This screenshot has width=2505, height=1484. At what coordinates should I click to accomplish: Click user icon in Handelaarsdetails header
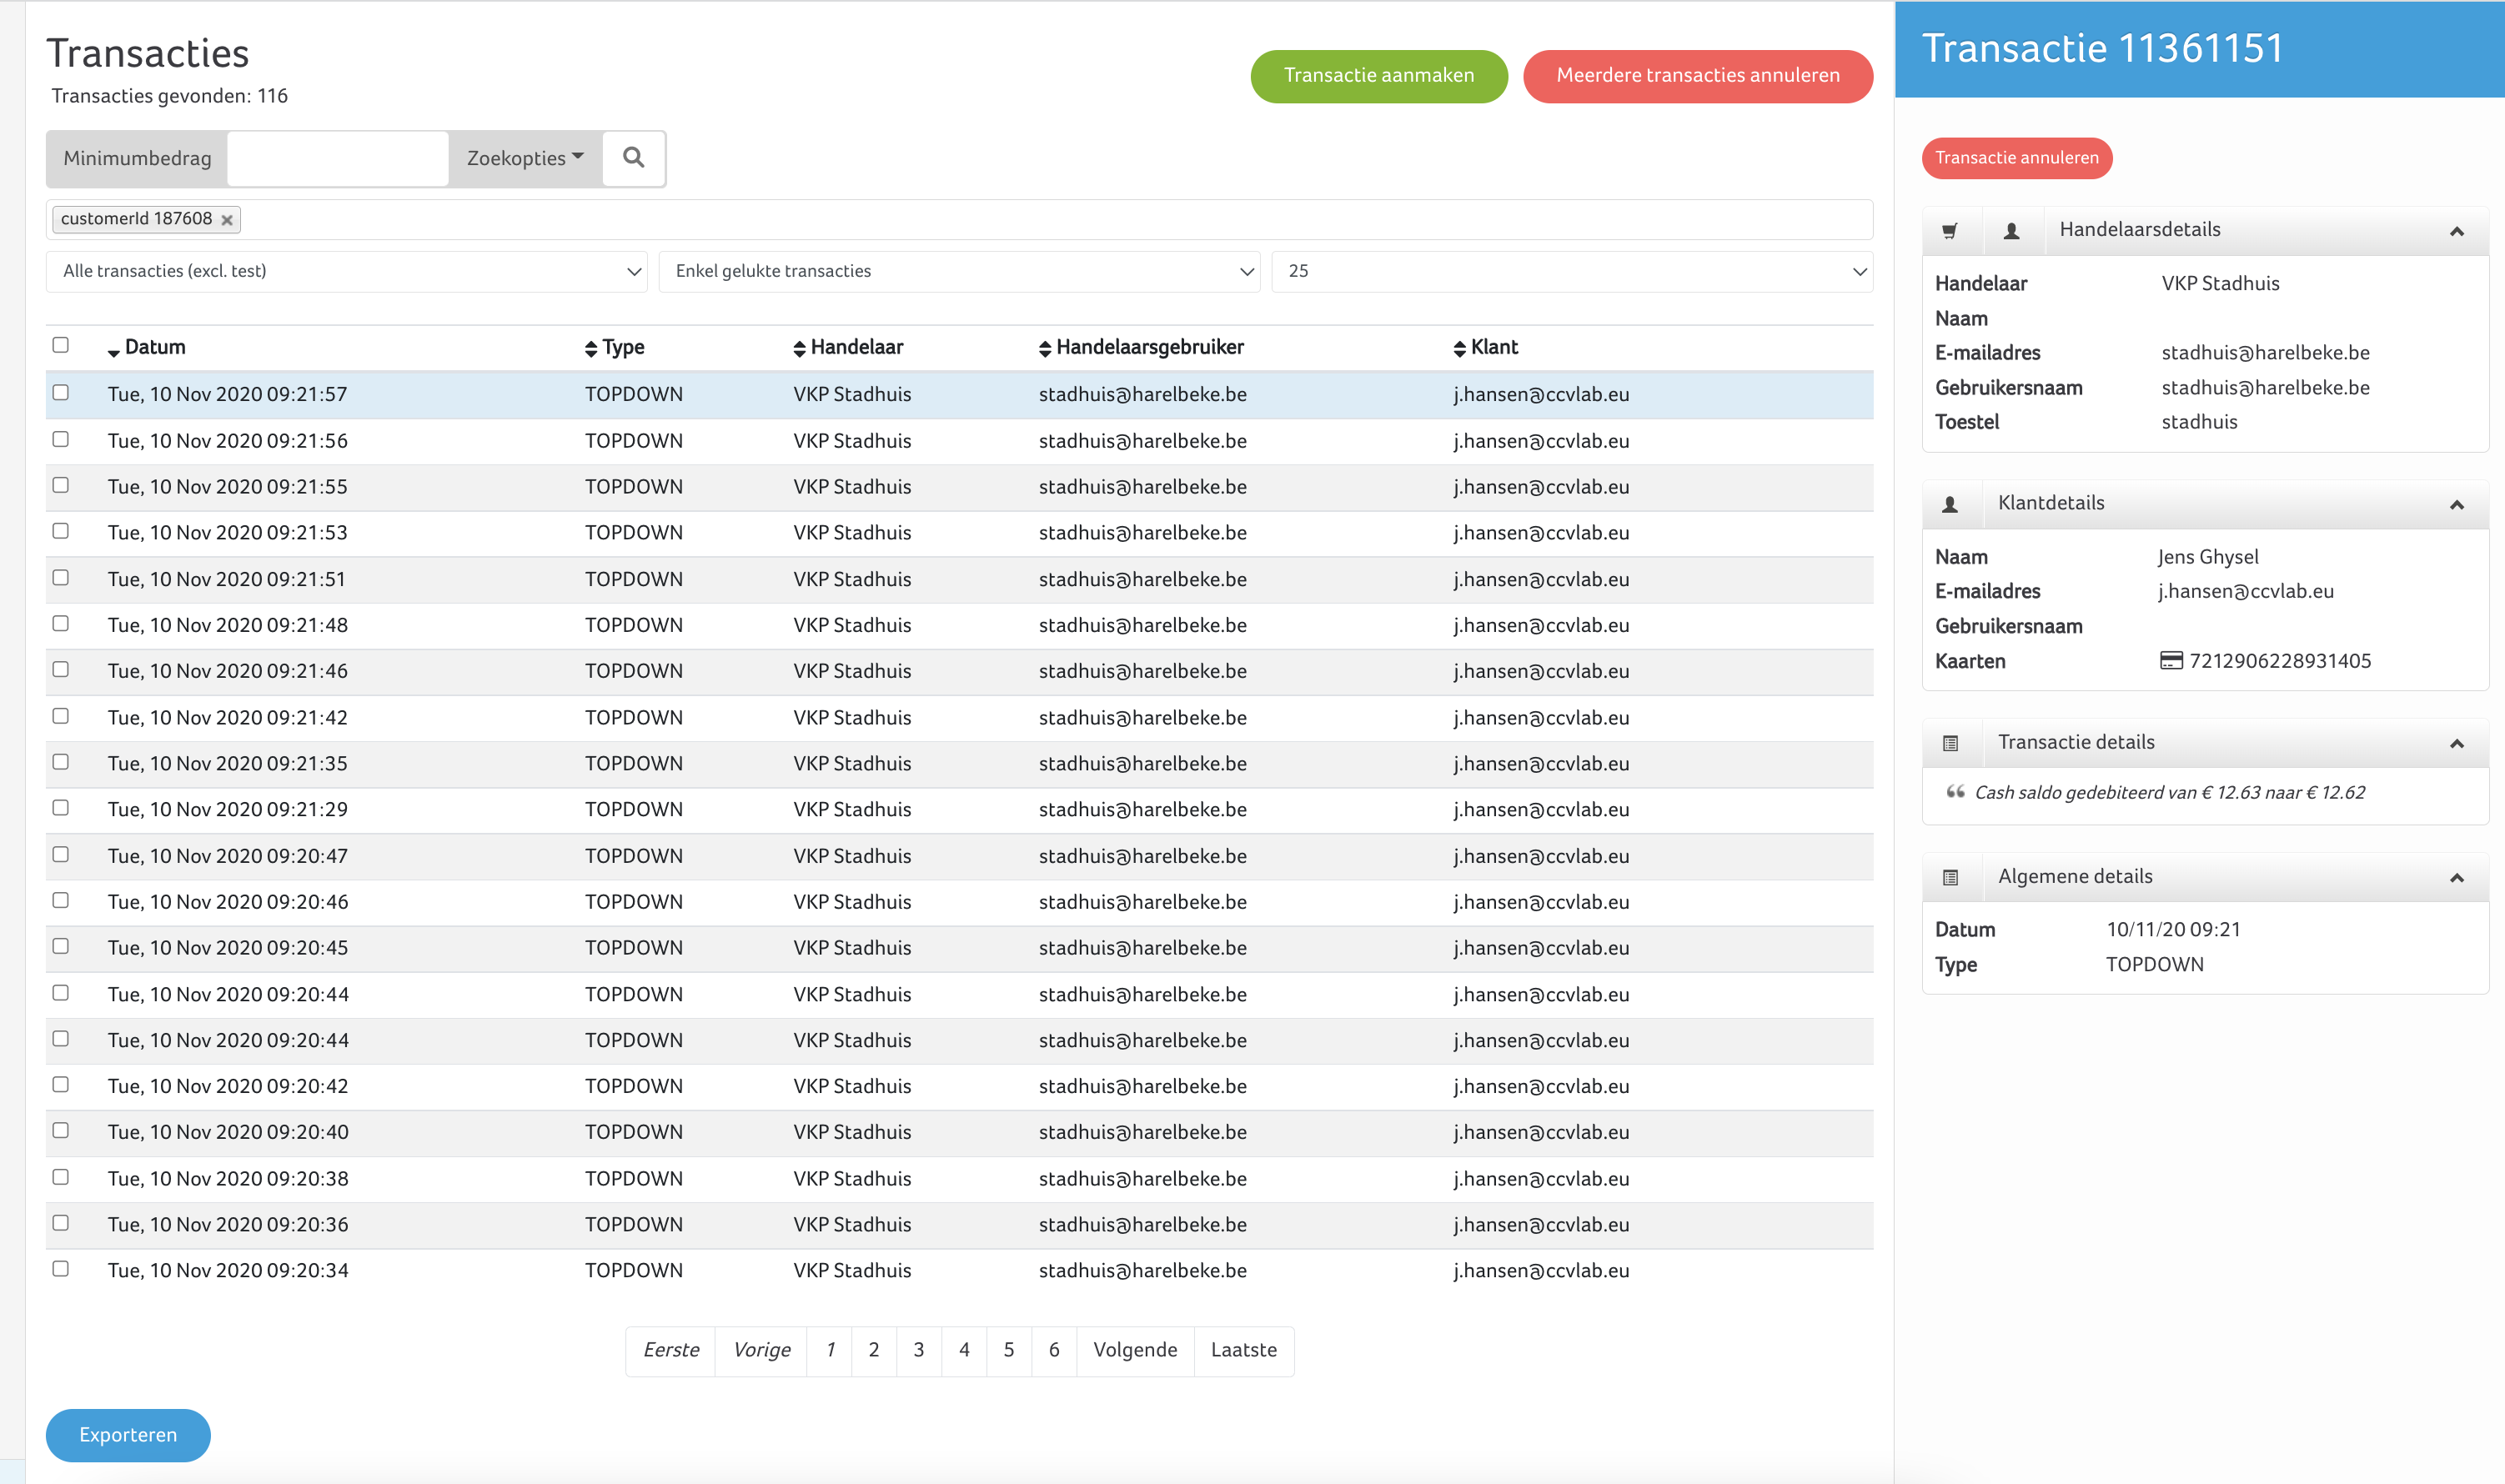coord(2011,231)
